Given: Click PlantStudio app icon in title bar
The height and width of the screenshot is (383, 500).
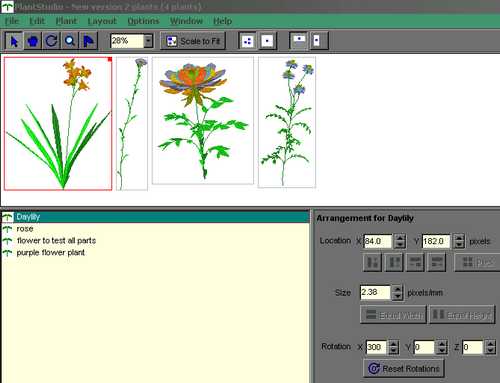Looking at the screenshot, I should point(8,7).
